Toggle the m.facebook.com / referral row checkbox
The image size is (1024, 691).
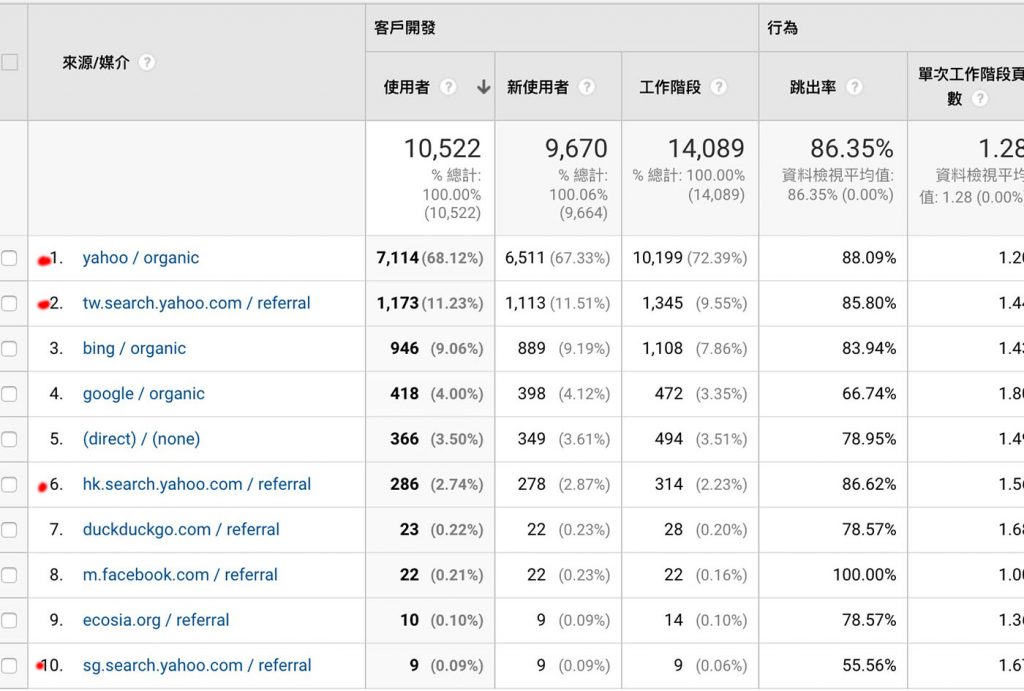[9, 575]
